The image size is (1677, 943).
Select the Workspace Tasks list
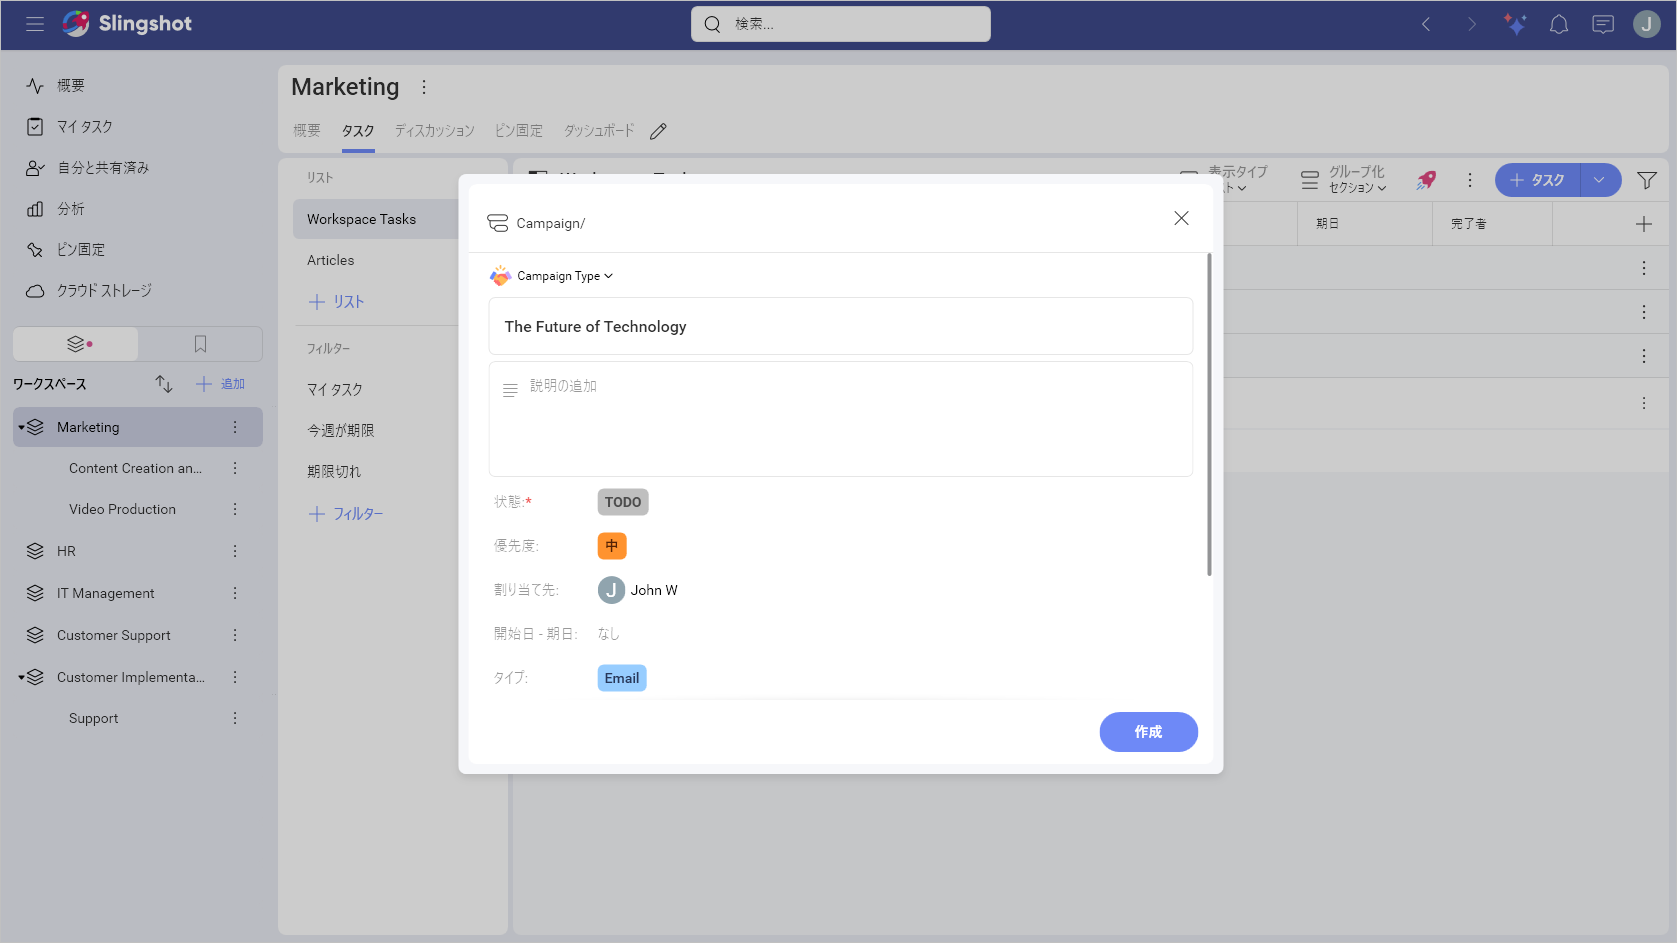376,219
